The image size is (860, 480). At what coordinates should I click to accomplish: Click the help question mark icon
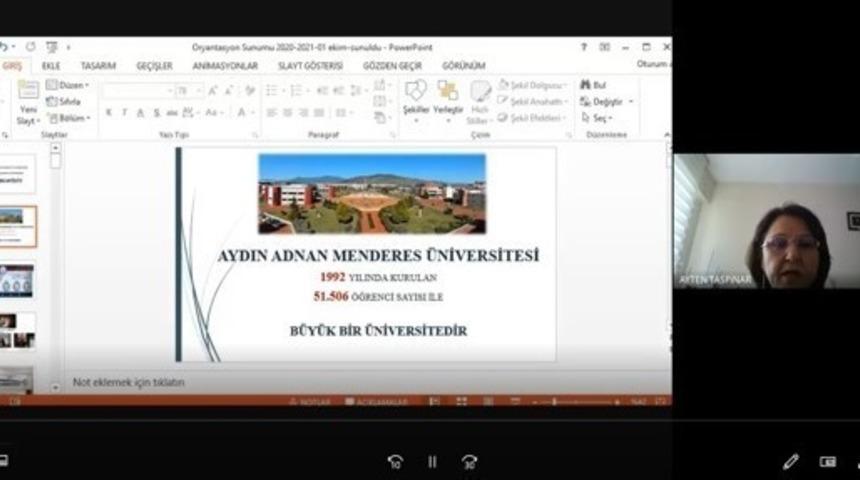[x=584, y=47]
